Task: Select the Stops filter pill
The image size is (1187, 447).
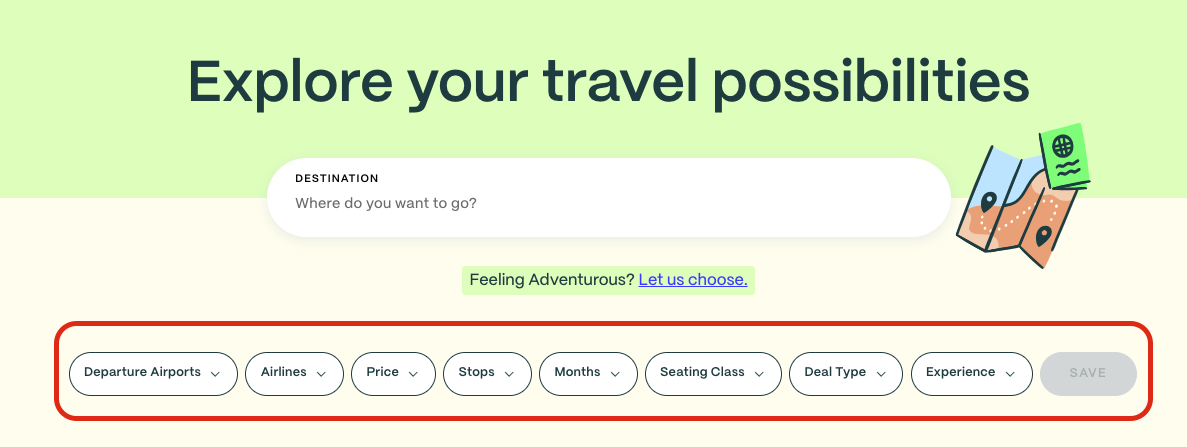Action: [x=487, y=374]
